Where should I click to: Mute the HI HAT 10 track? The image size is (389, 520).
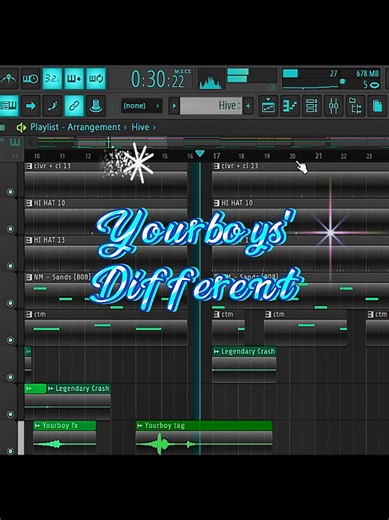point(10,229)
